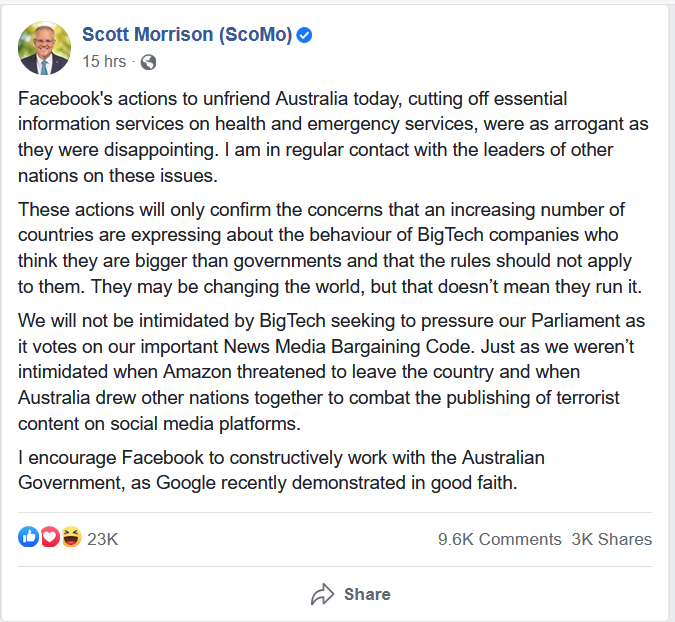The width and height of the screenshot is (675, 622).
Task: Click the blue verified badge icon
Action: pyautogui.click(x=305, y=35)
